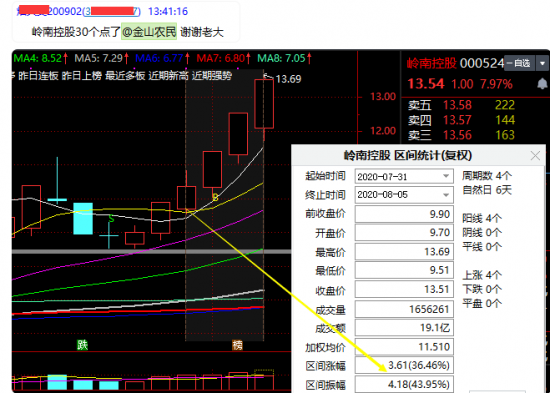
Task: Open the 起始时间 date dropdown
Action: [446, 176]
